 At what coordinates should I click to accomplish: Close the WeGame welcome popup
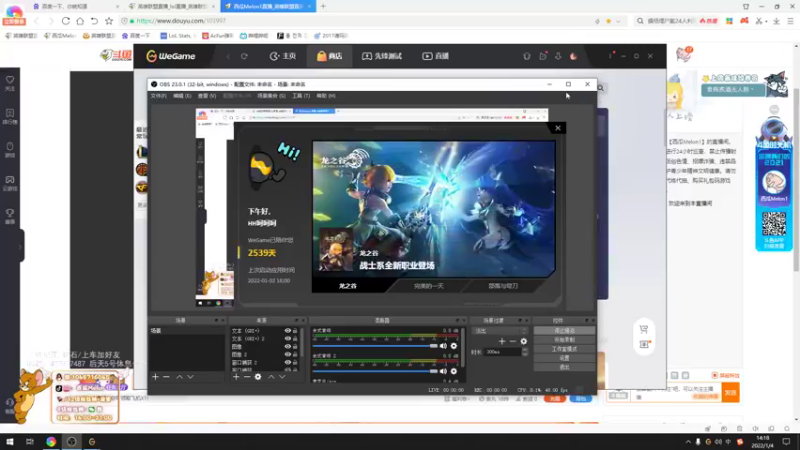(558, 128)
